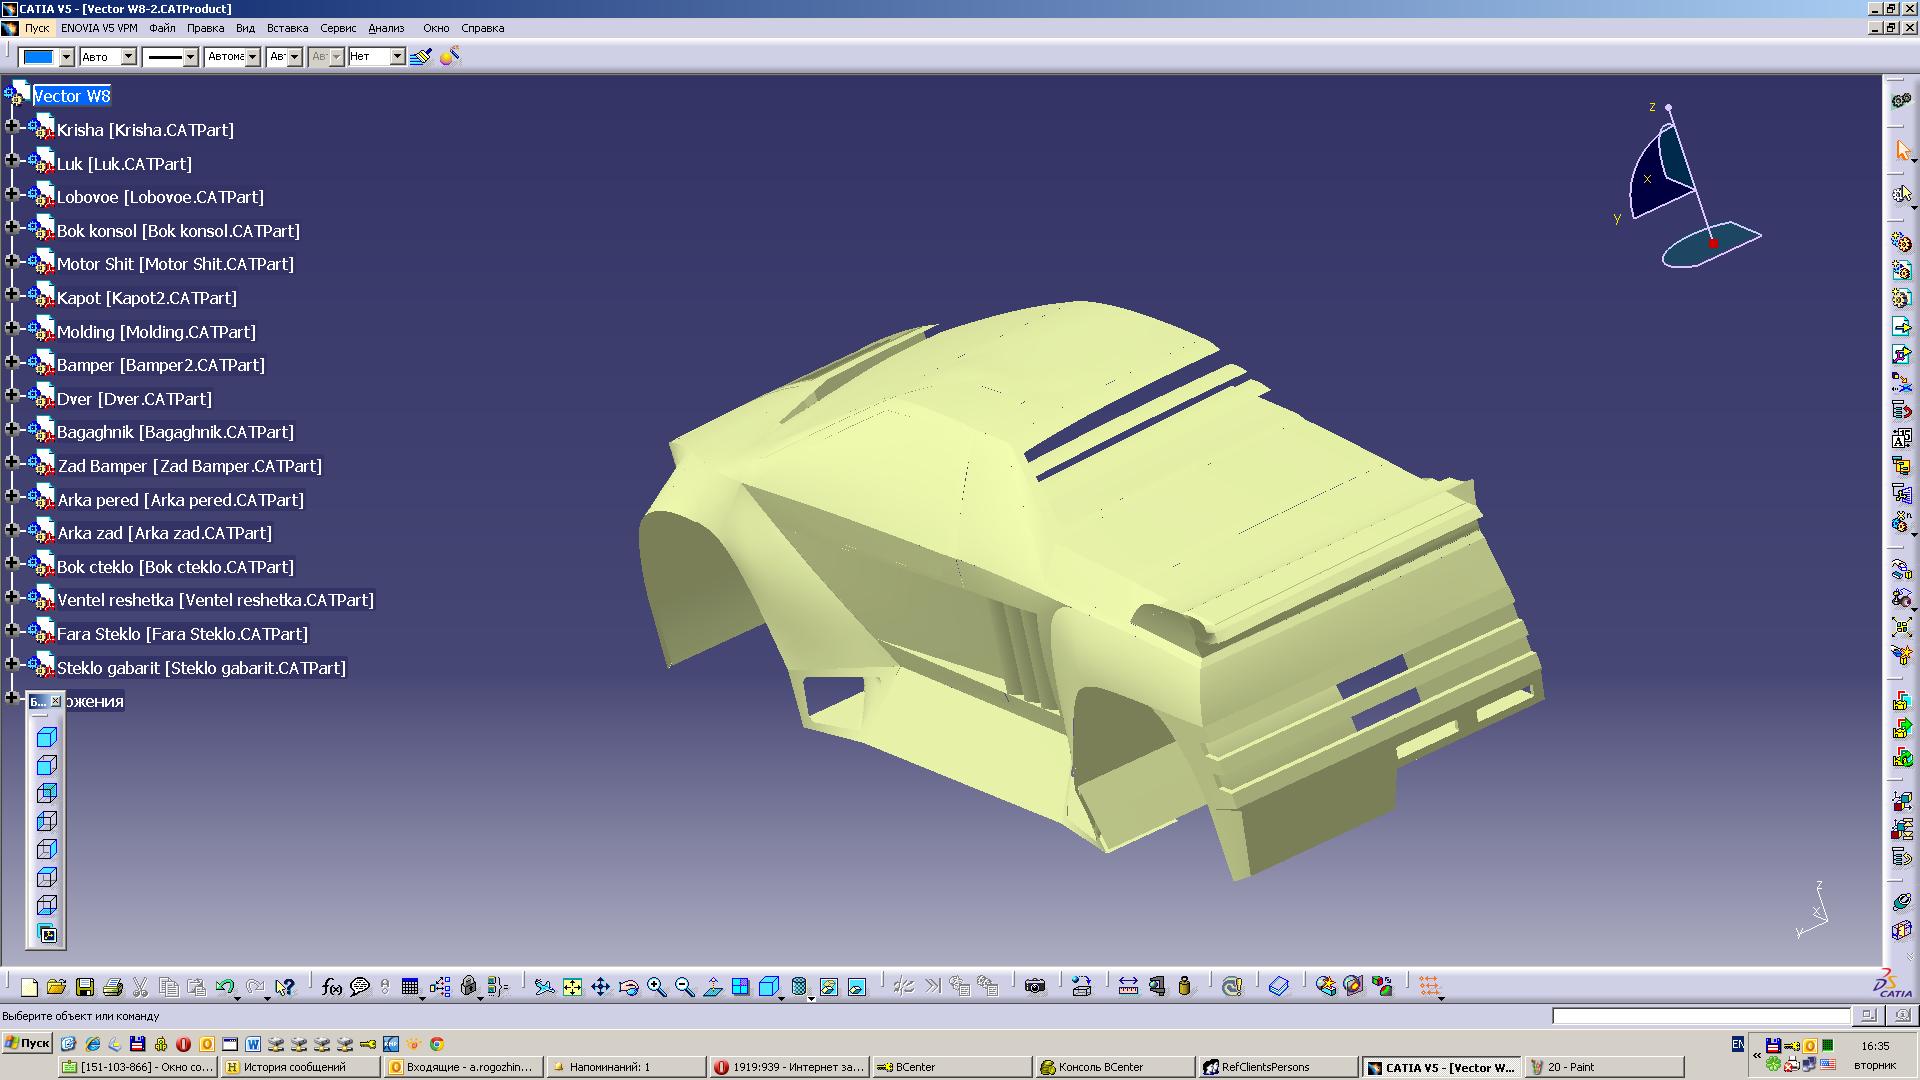Select the Pan view tool
1920x1080 pixels.
pos(600,987)
